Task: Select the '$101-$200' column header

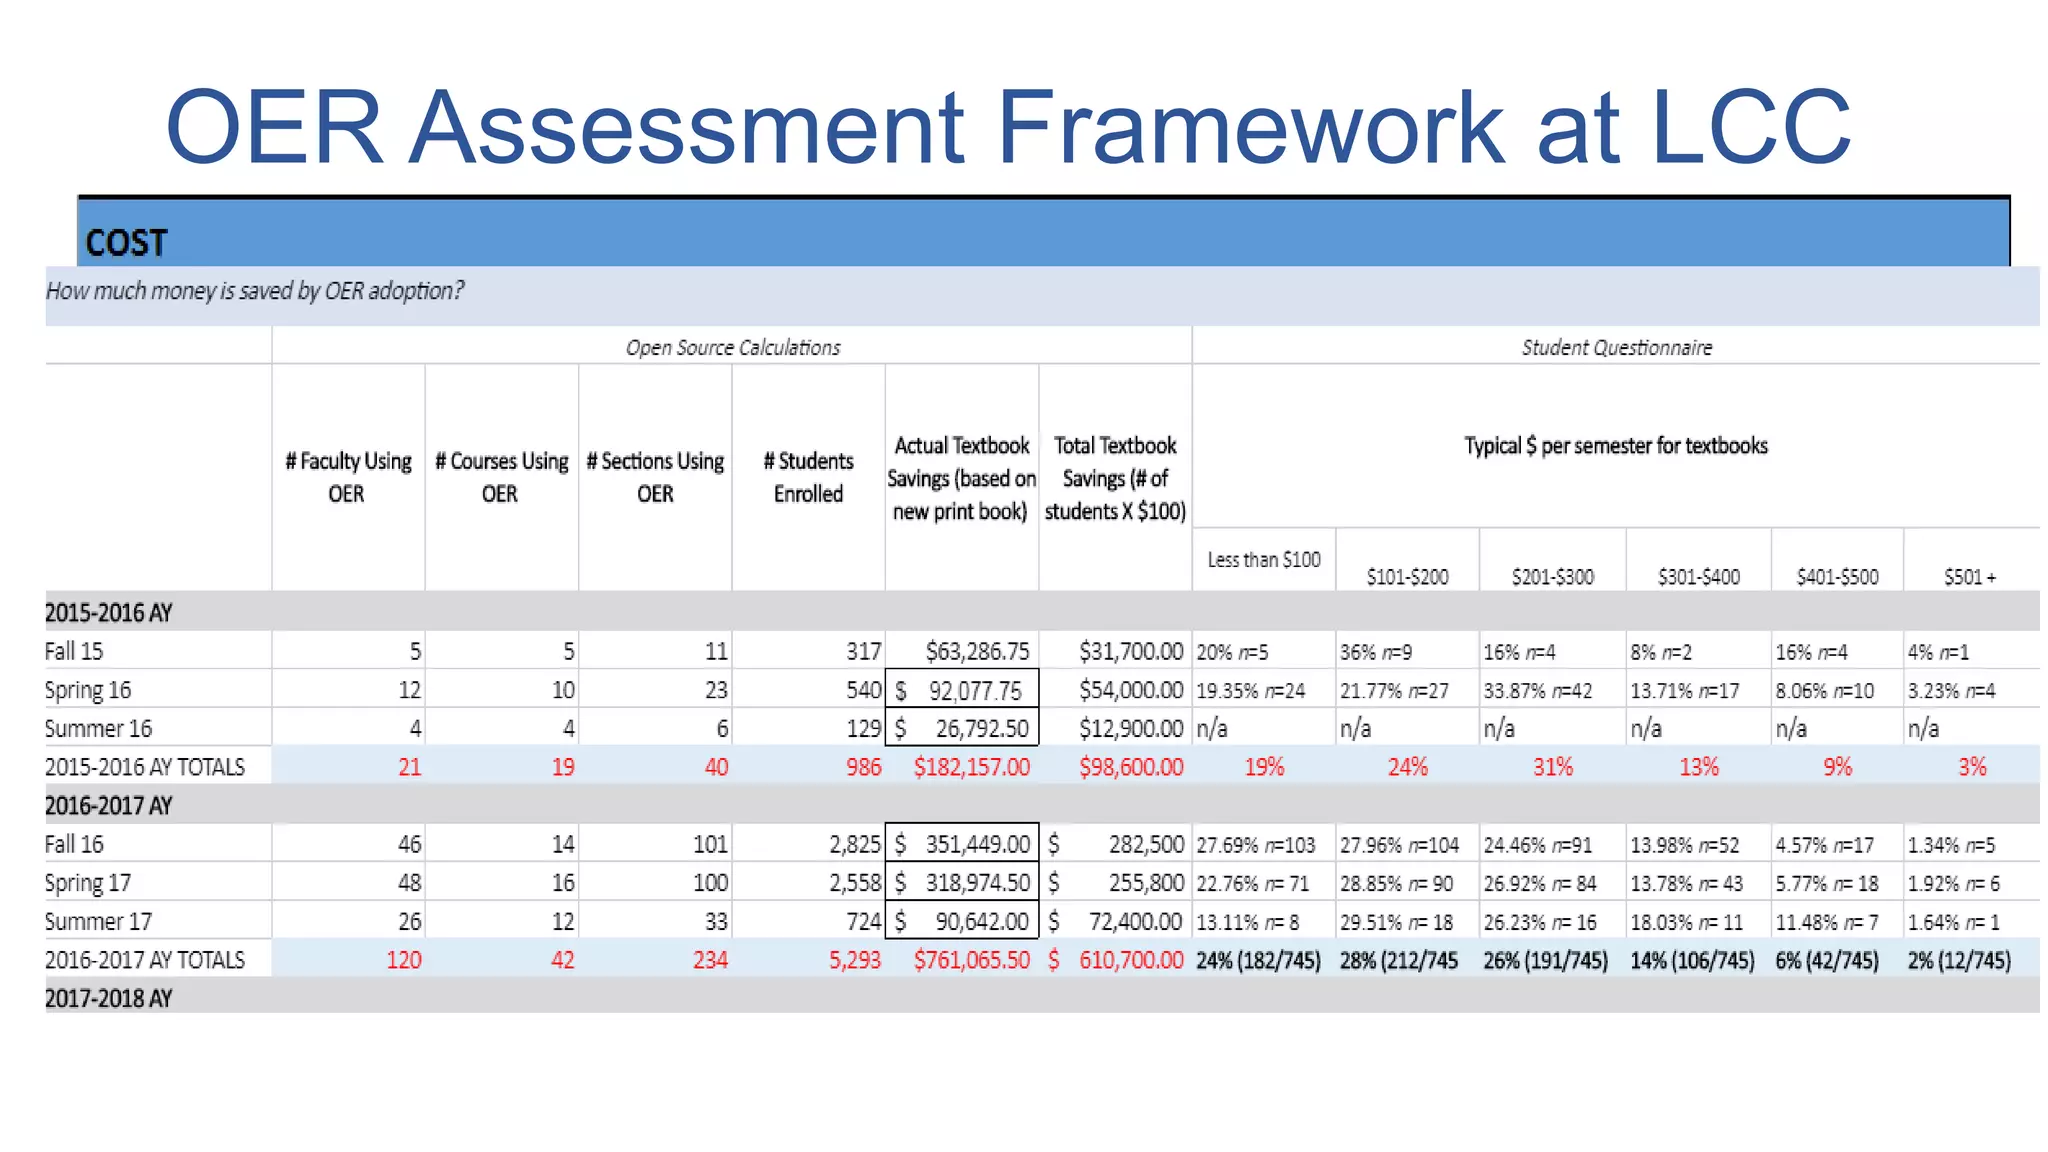Action: [x=1407, y=576]
